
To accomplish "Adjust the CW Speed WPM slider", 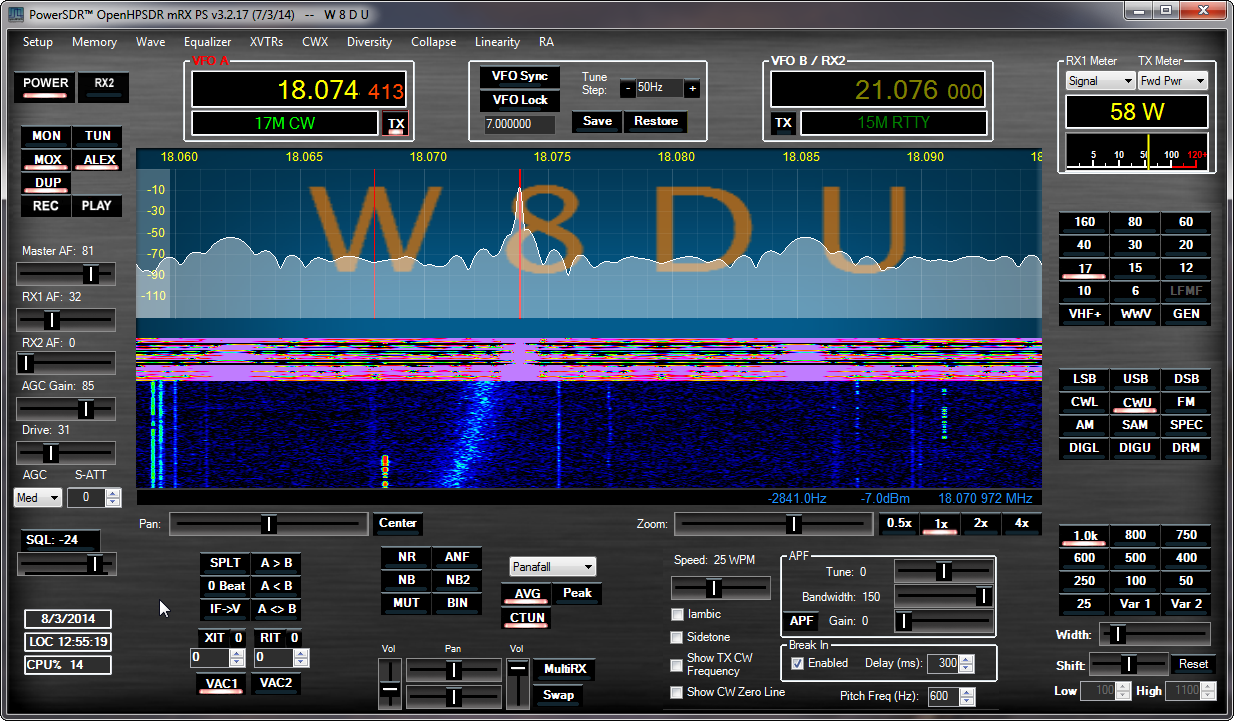I will 720,588.
